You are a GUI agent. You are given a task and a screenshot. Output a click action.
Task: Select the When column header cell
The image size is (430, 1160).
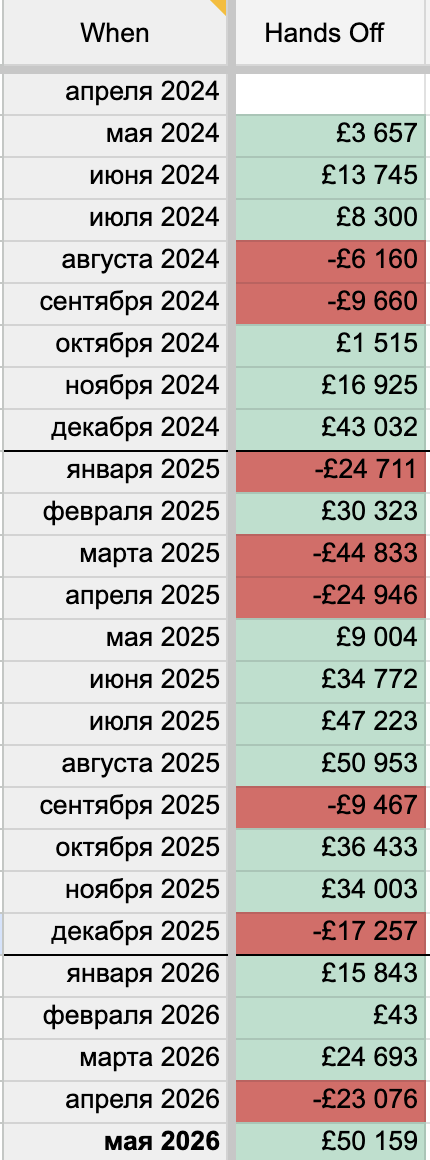(x=115, y=33)
